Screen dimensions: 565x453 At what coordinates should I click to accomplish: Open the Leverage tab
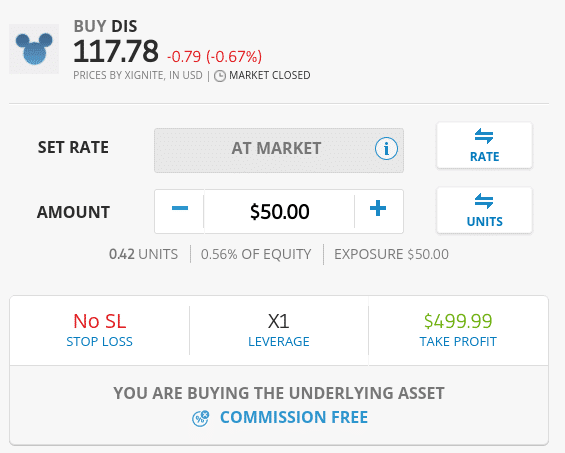pyautogui.click(x=279, y=330)
